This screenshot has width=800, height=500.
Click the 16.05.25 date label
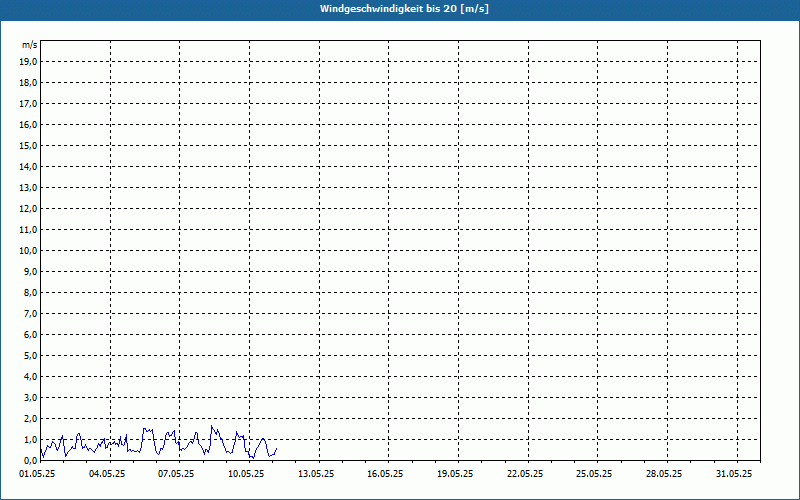385,474
